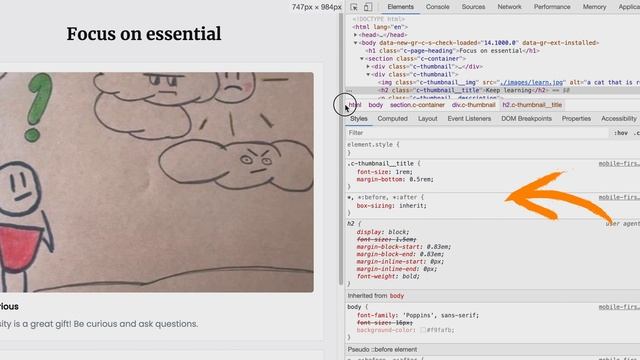Switch to the Console tab
Image resolution: width=640 pixels, height=360 pixels.
tap(437, 7)
